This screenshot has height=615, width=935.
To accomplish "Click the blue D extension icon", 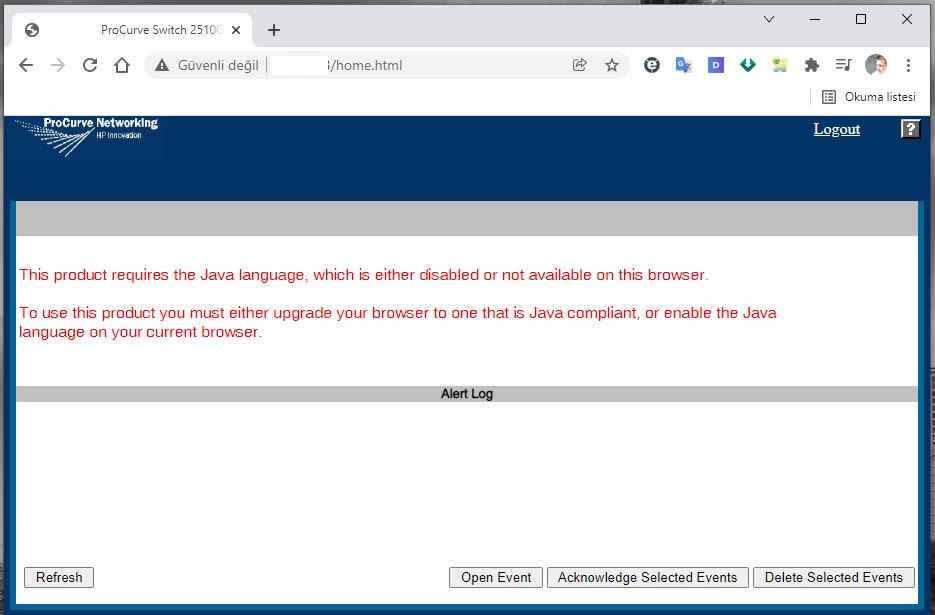I will pos(716,65).
